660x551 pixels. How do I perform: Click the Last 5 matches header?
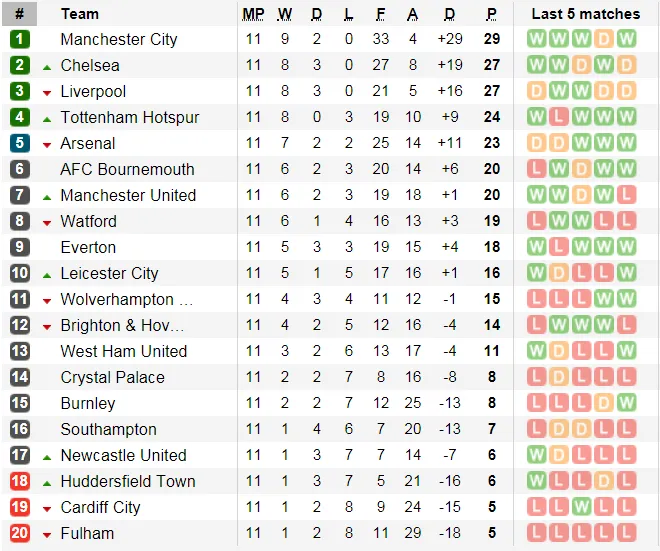(585, 14)
